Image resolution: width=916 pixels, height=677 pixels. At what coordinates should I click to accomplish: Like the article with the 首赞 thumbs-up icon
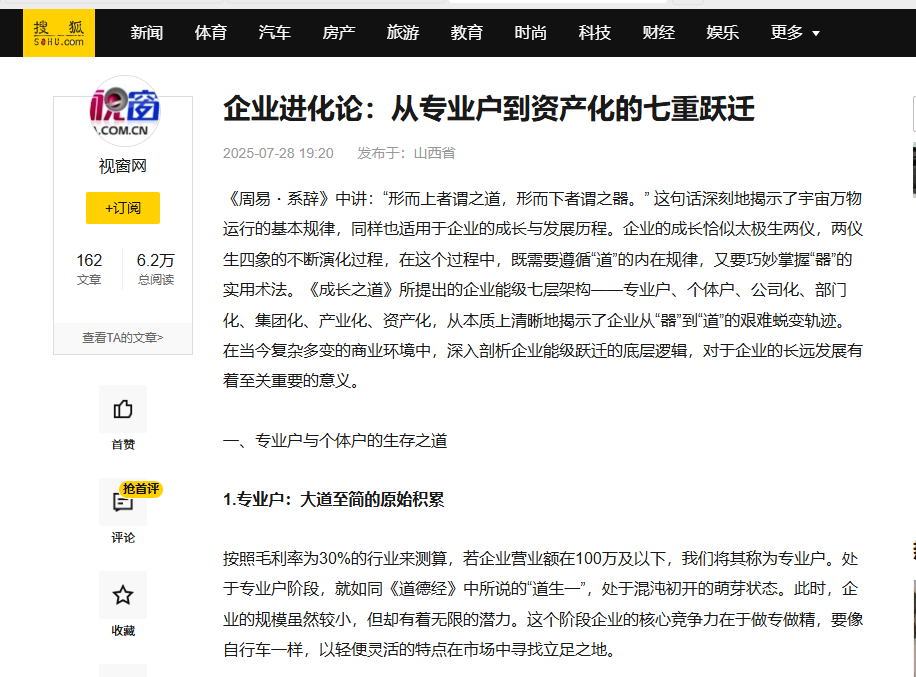(x=123, y=409)
